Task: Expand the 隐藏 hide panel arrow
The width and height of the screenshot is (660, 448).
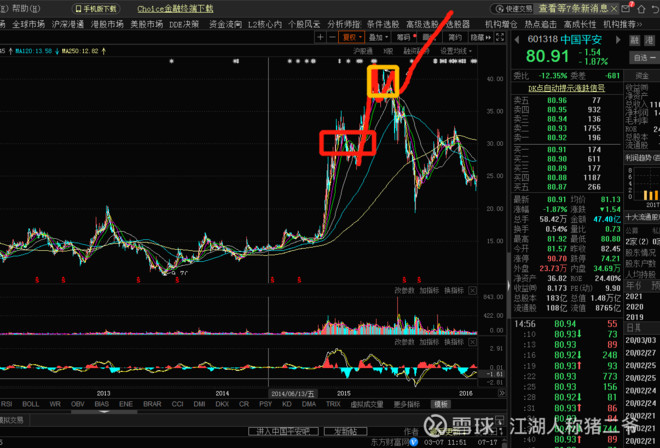Action: 480,37
